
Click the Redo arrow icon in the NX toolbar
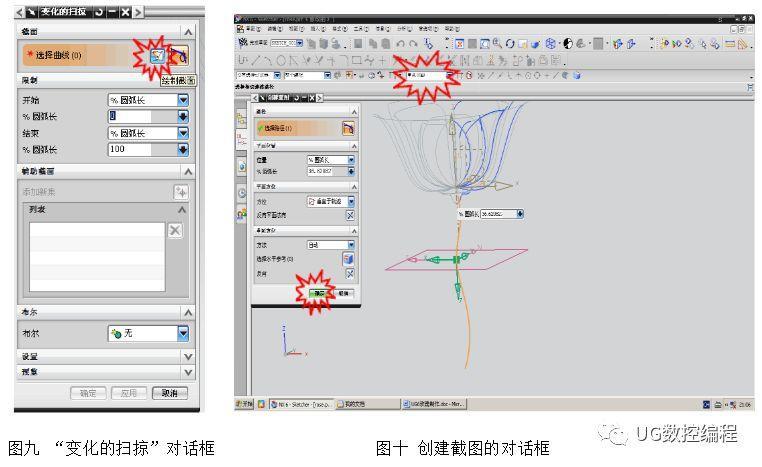(x=413, y=44)
